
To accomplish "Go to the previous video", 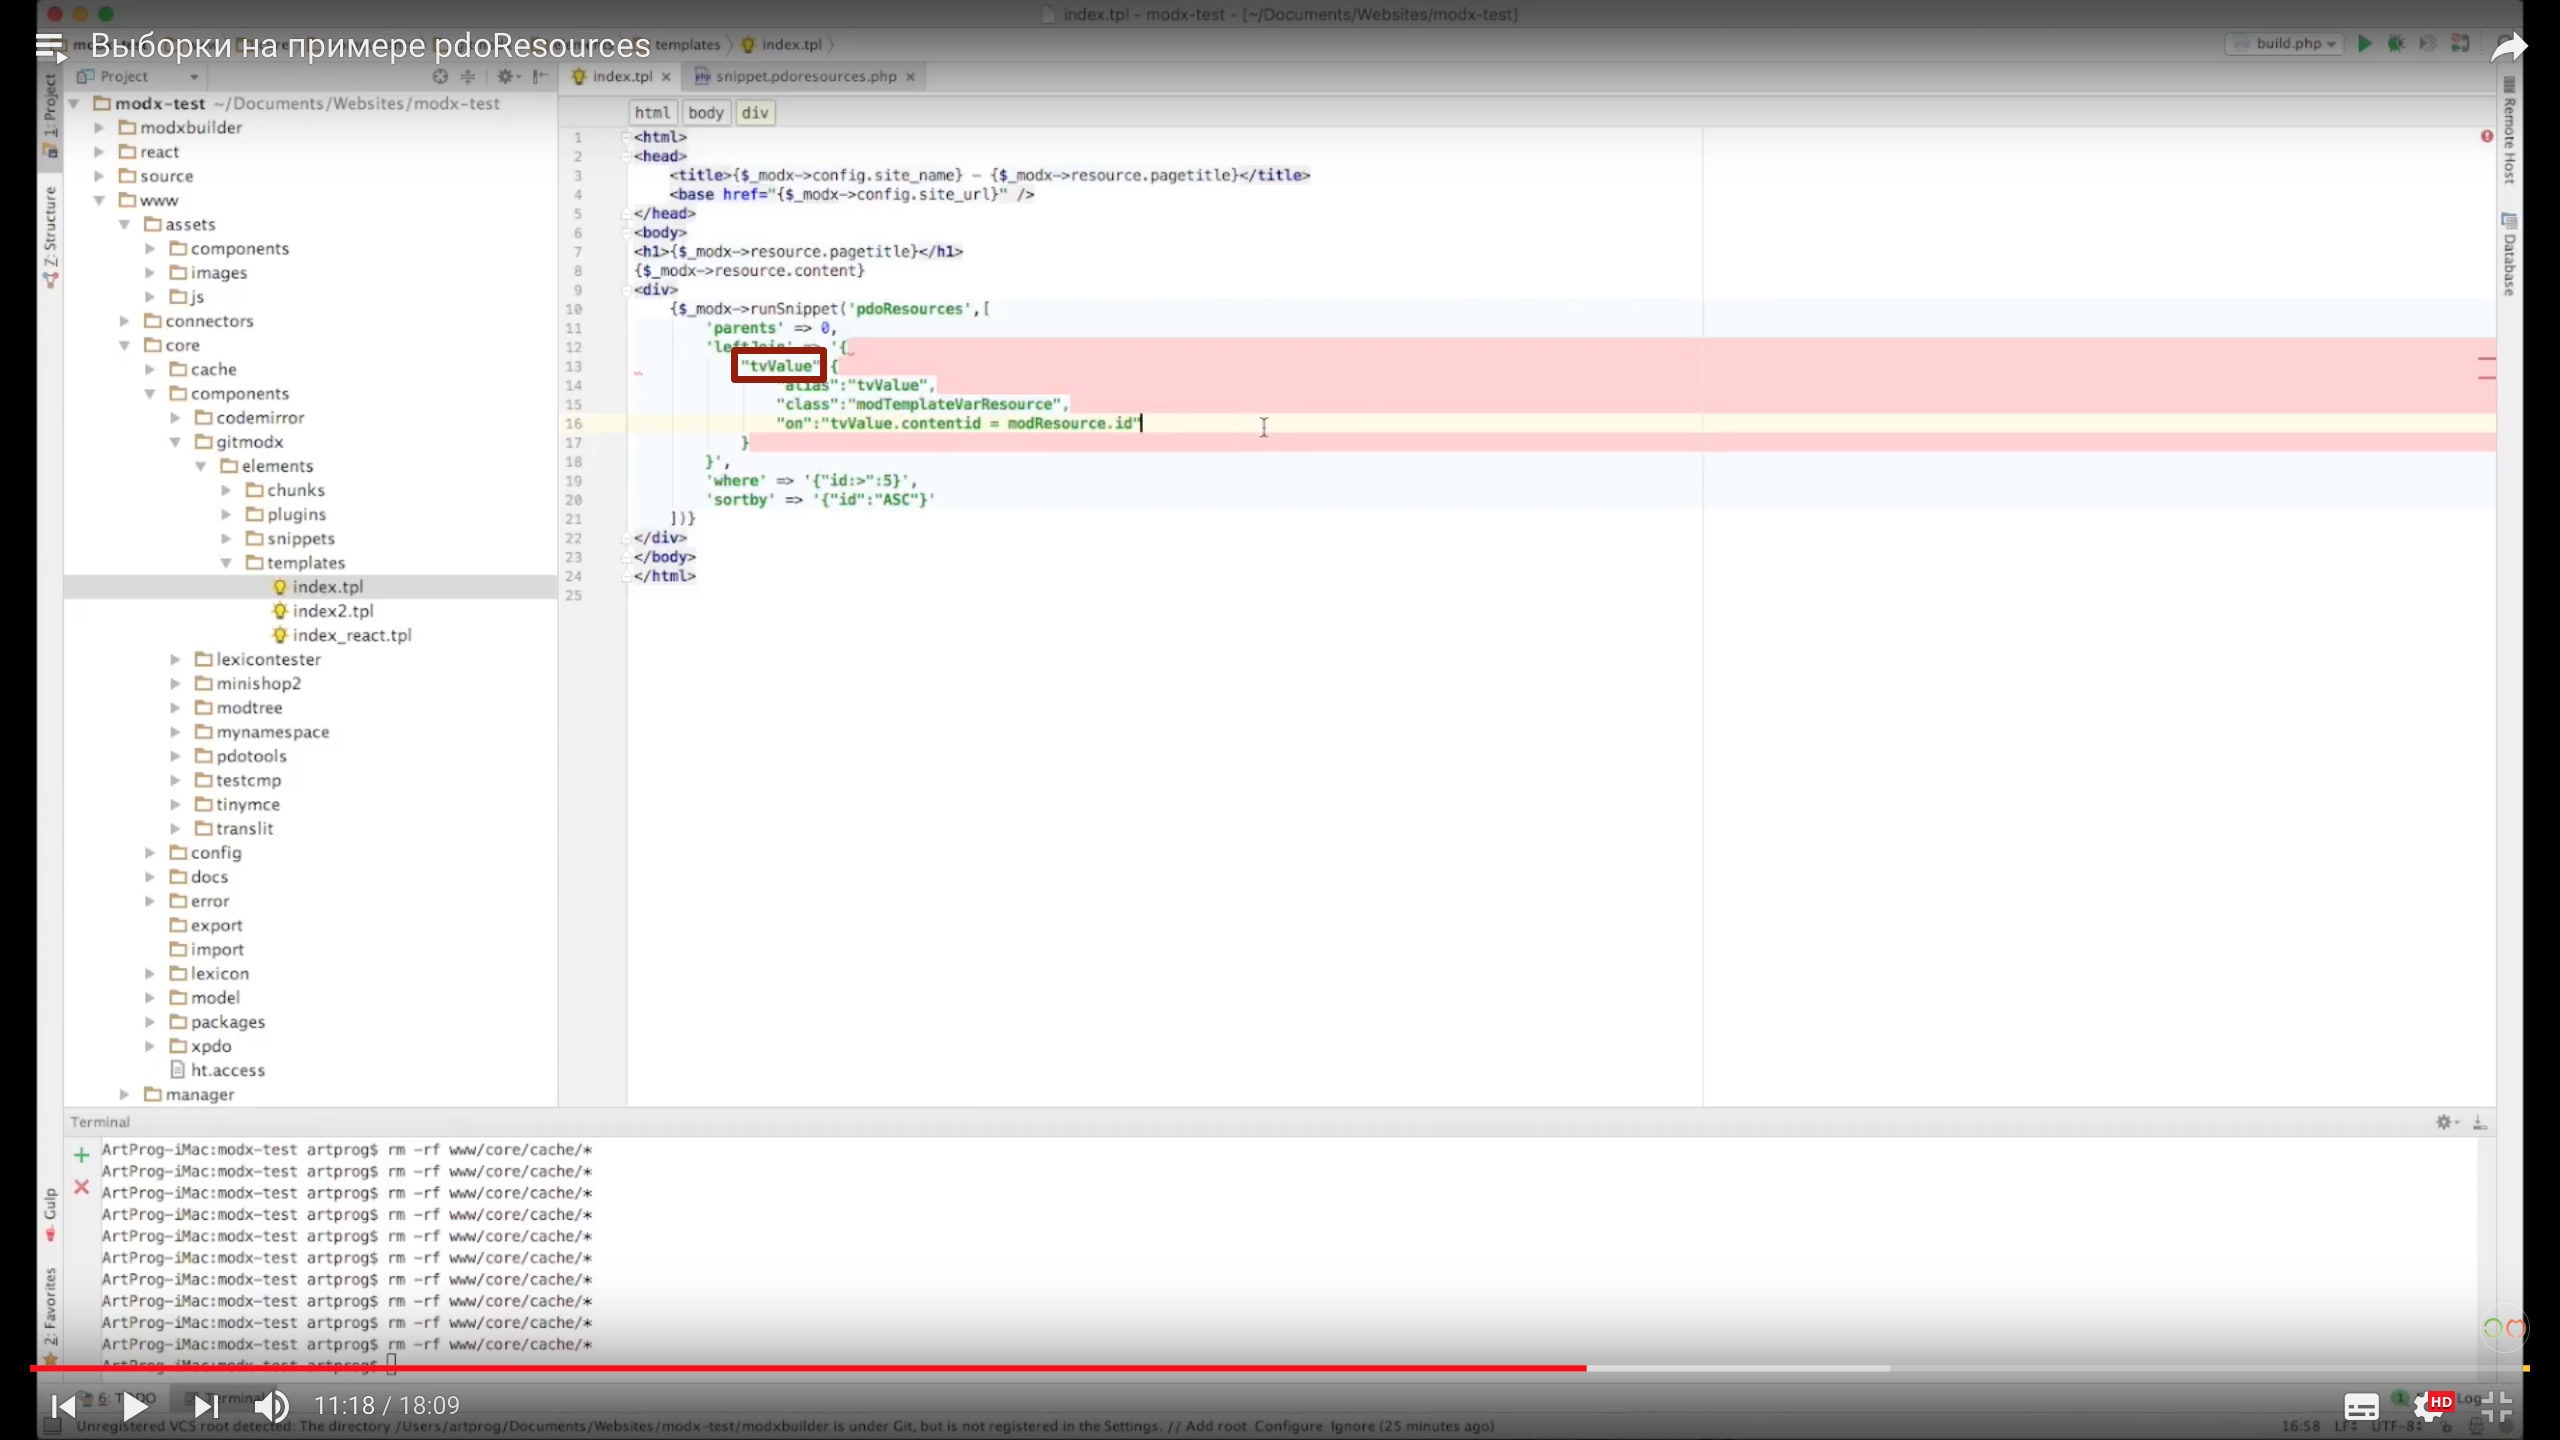I will [63, 1406].
